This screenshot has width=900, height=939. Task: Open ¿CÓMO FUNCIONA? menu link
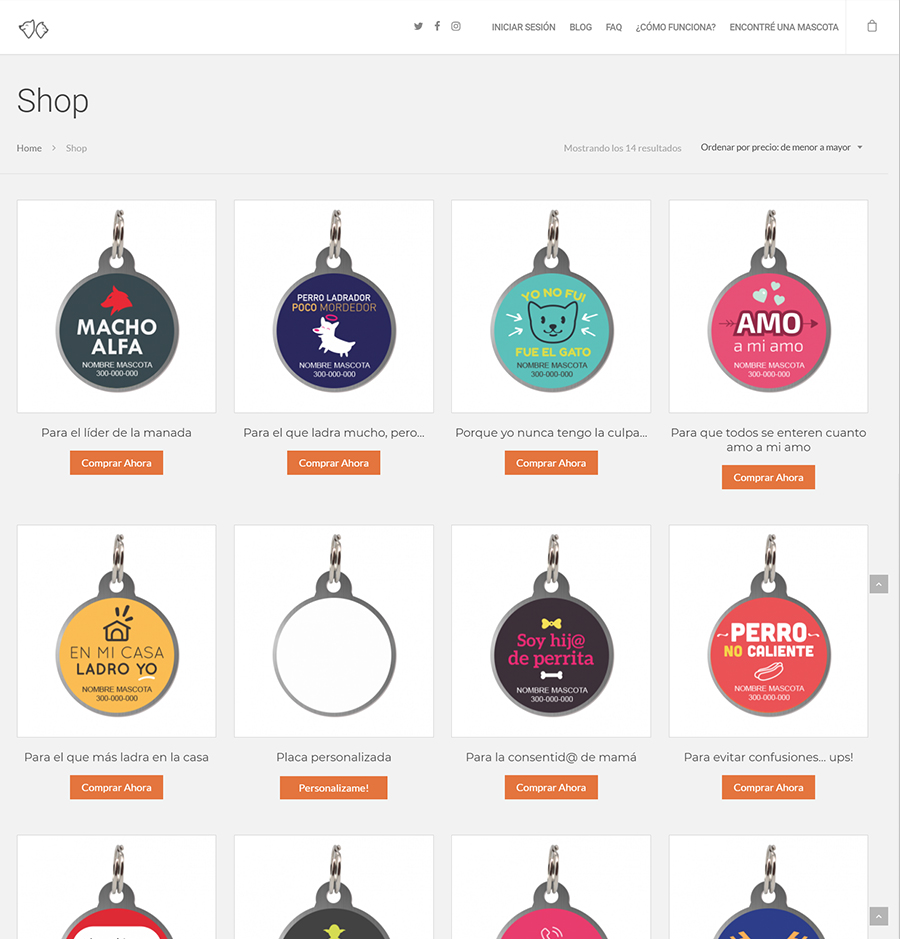[x=675, y=27]
